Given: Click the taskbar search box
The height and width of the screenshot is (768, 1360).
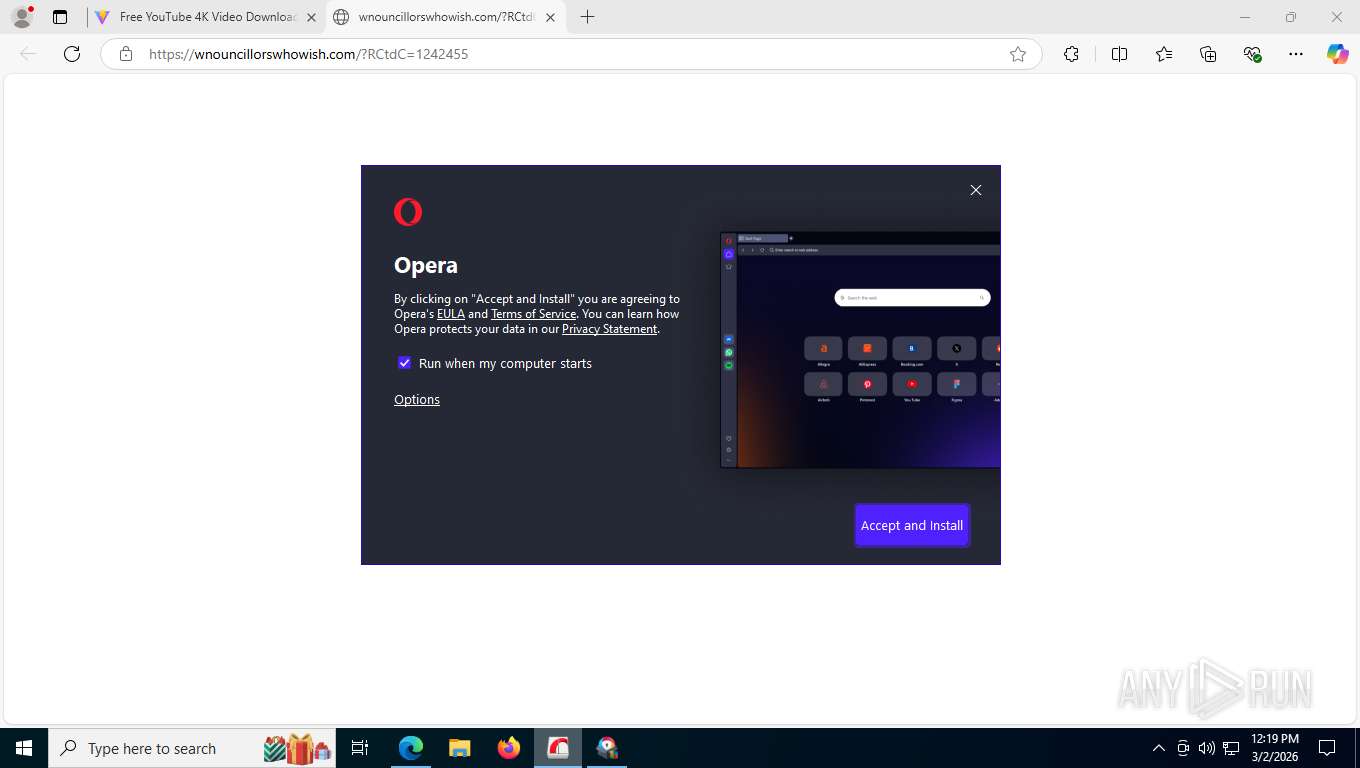Looking at the screenshot, I should (x=190, y=748).
